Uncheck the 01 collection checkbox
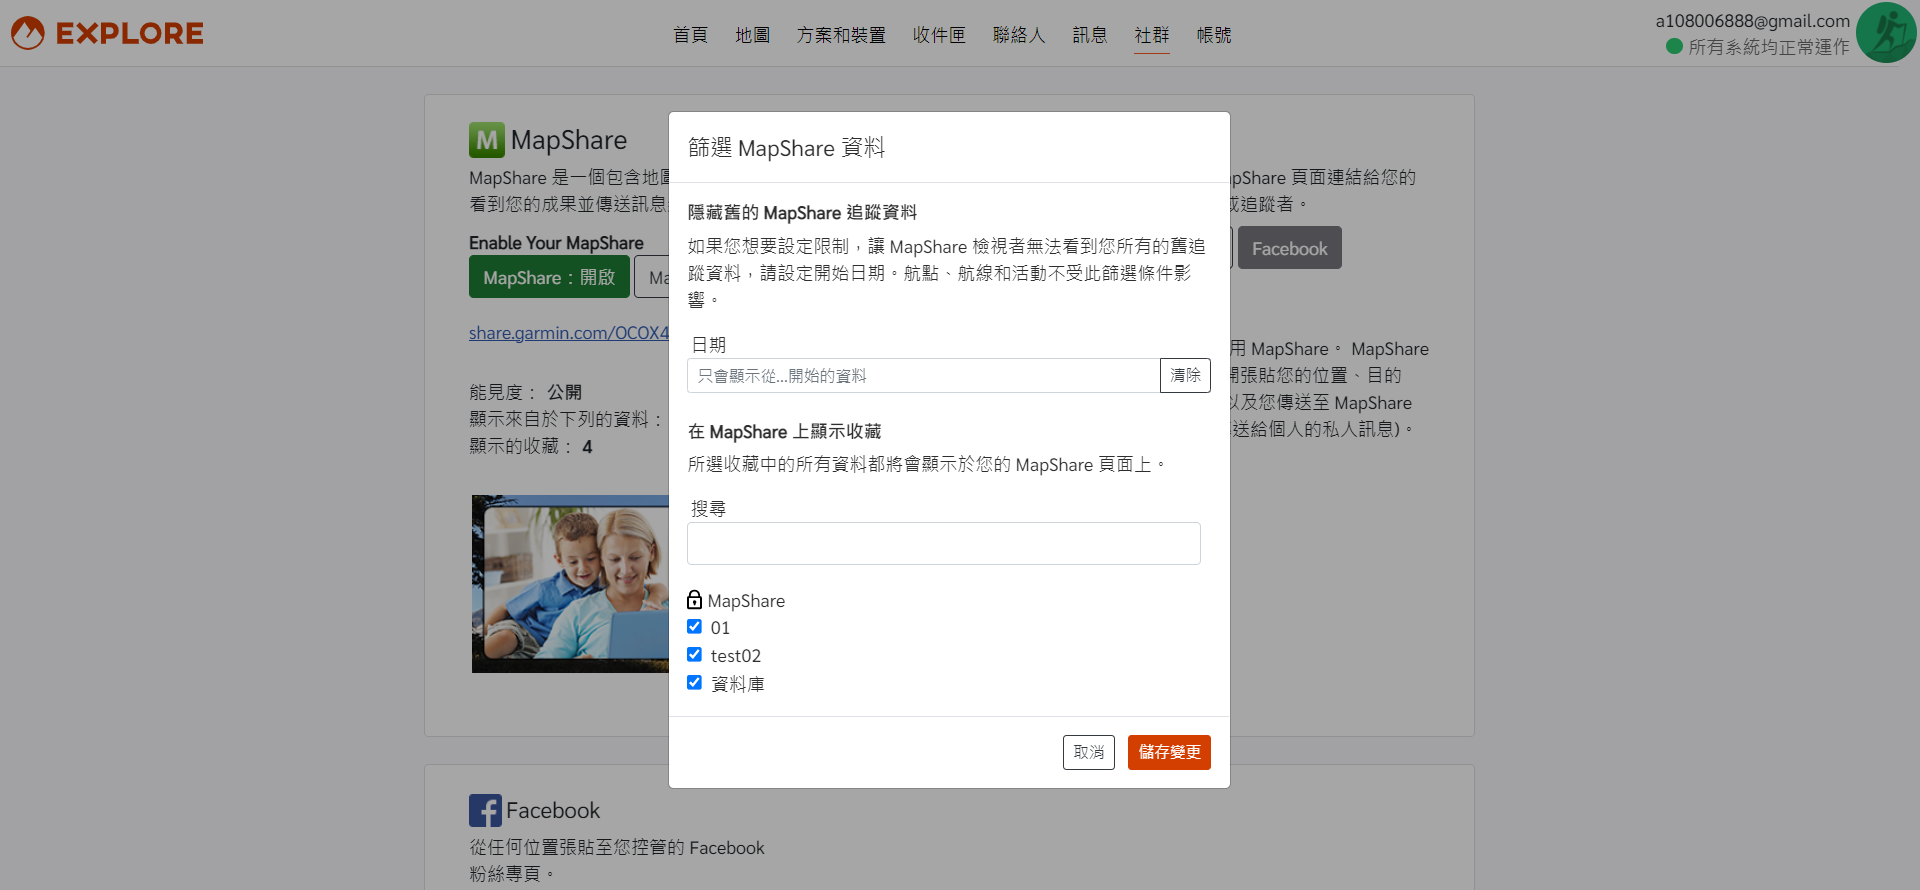Screen dimensions: 1920x890 (x=694, y=627)
